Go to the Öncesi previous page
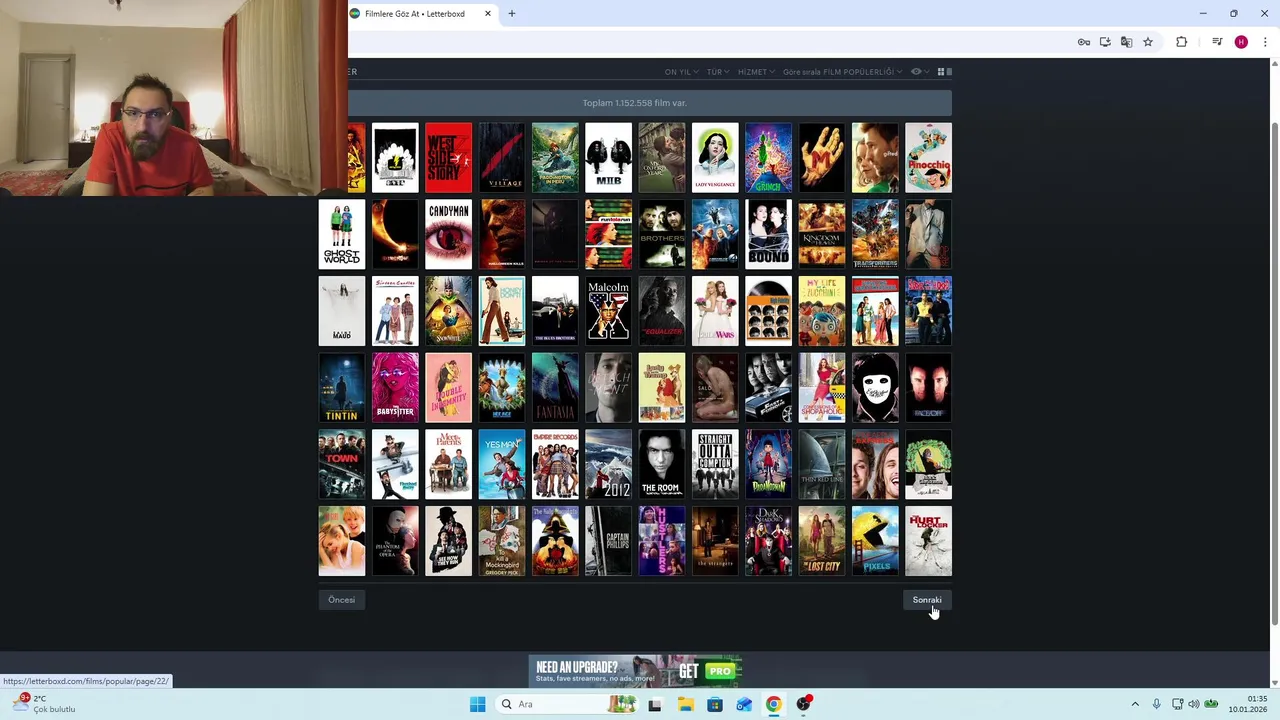The image size is (1280, 720). [x=341, y=600]
